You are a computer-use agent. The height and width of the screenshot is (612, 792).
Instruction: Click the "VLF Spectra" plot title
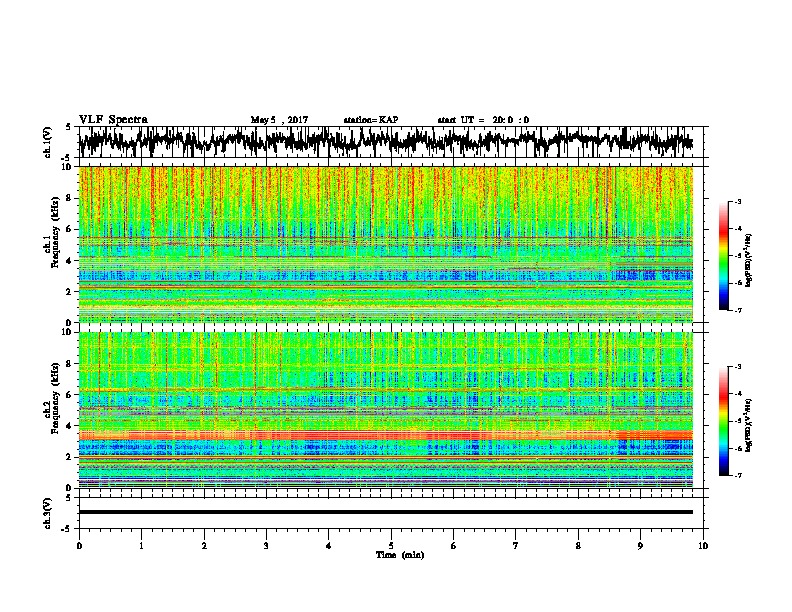pos(113,120)
